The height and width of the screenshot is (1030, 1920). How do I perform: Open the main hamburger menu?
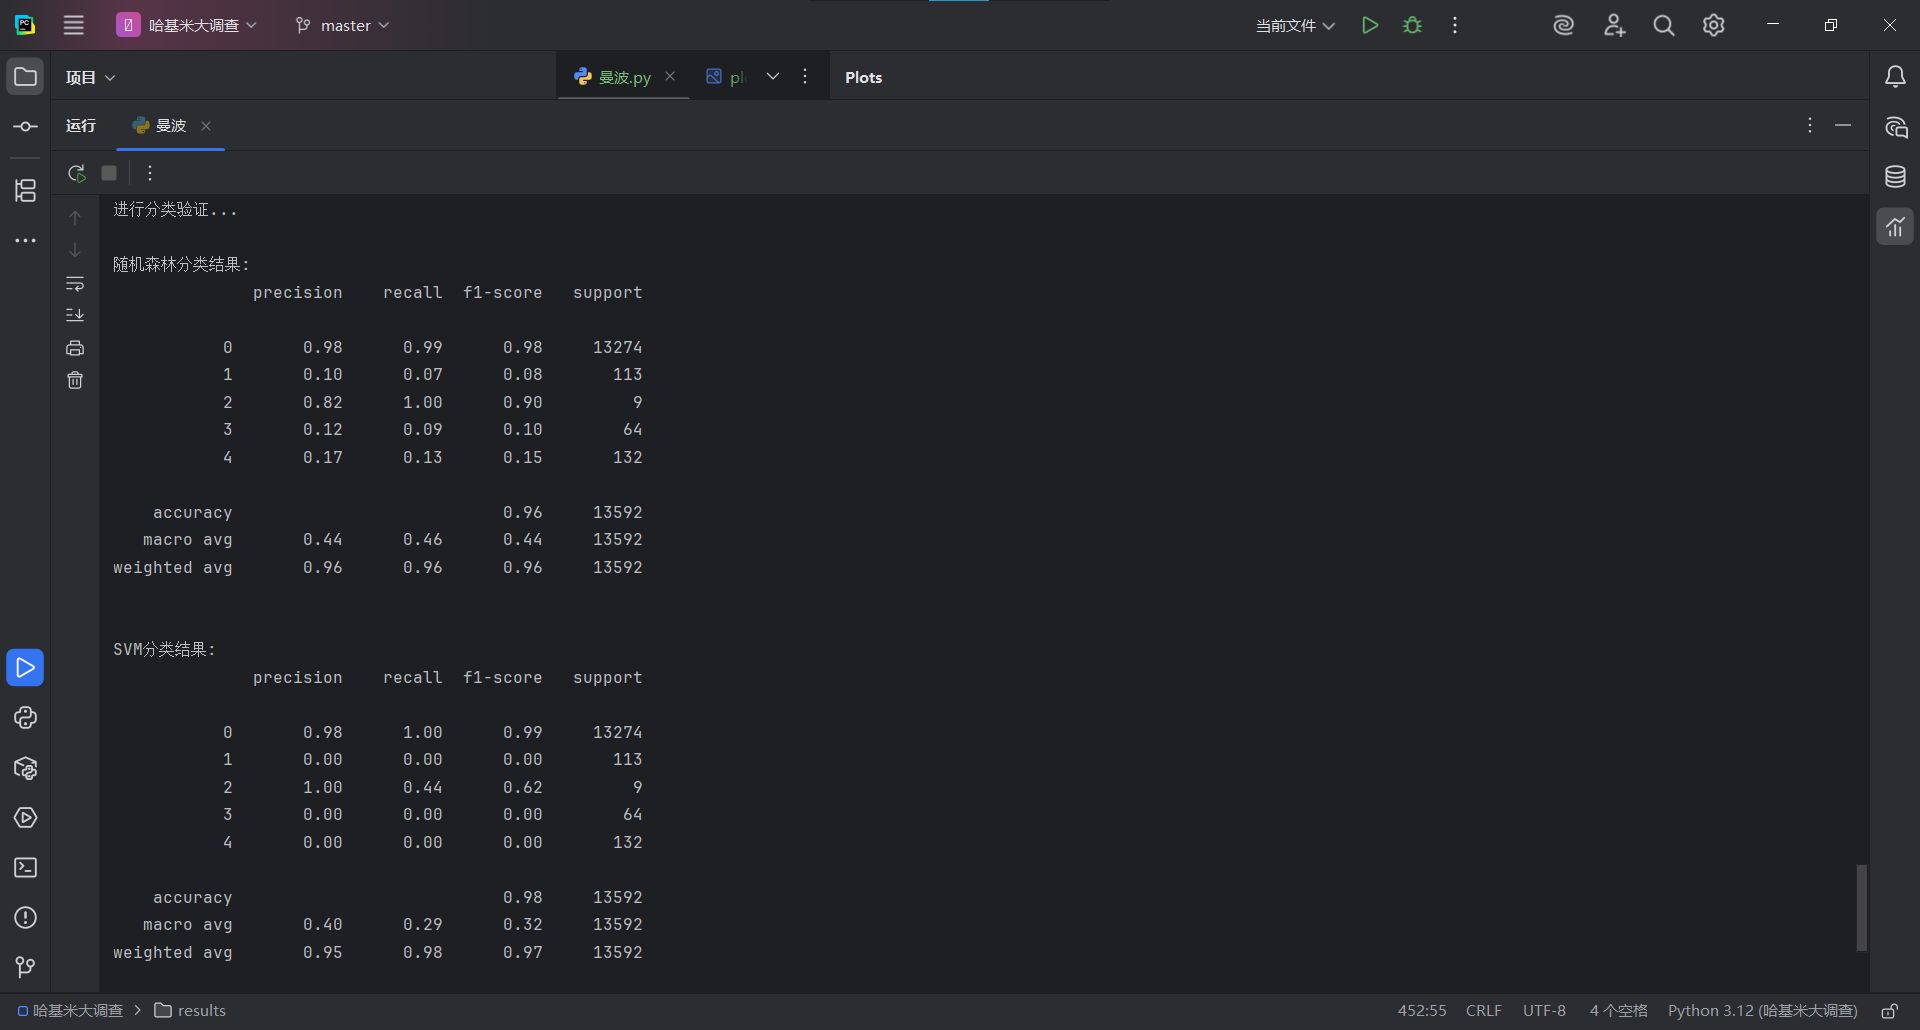pyautogui.click(x=74, y=25)
